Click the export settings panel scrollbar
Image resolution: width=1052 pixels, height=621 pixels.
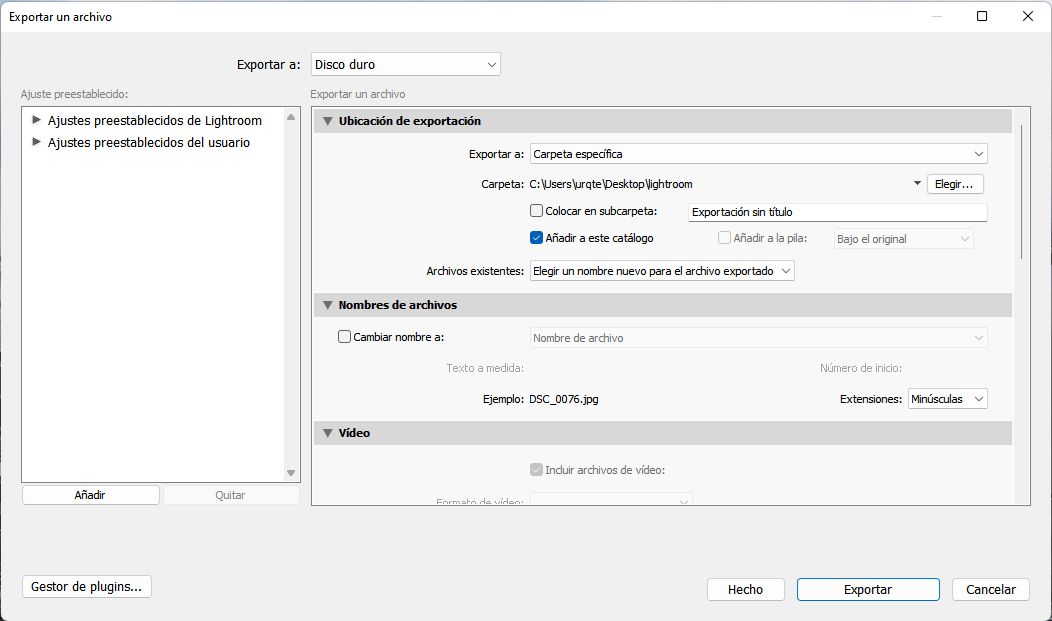click(1021, 190)
